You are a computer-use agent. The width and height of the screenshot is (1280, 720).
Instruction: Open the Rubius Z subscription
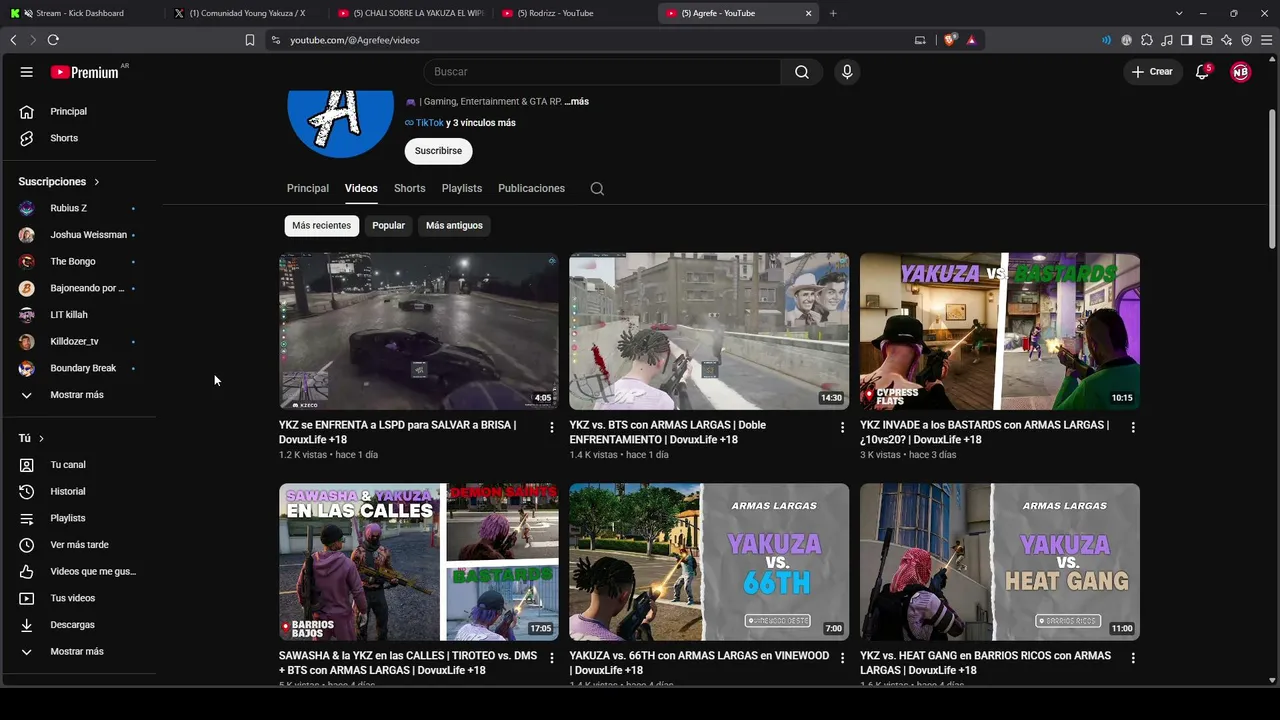[78, 208]
